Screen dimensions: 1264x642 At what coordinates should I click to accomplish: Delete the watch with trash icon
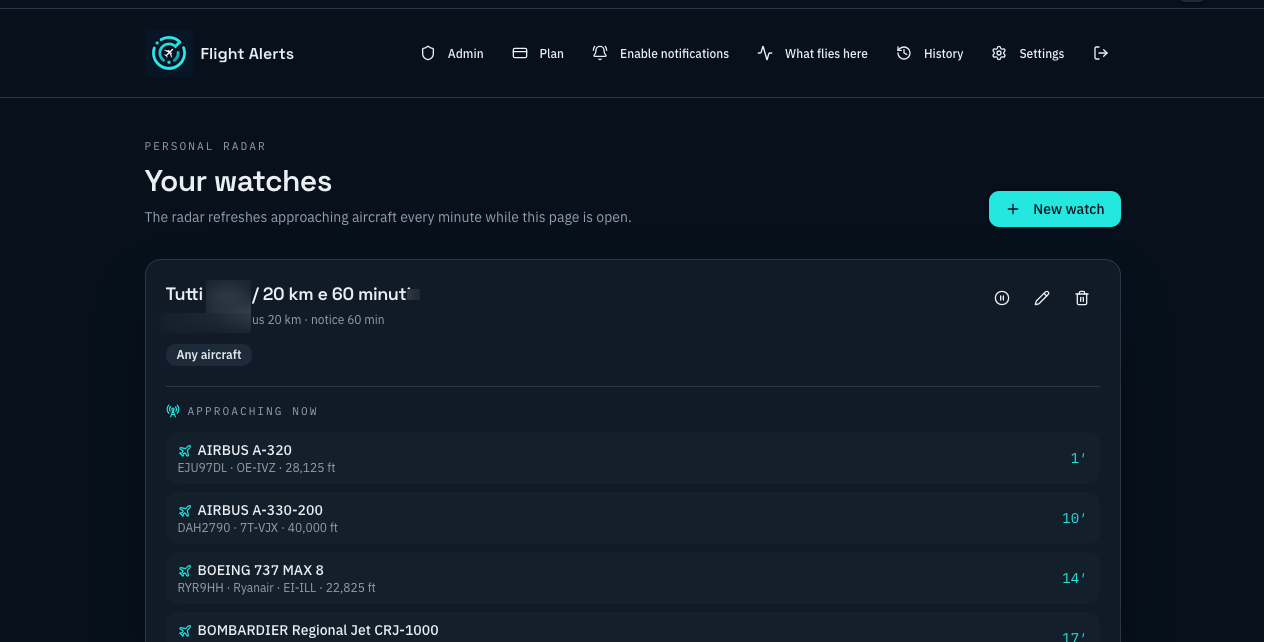1082,298
